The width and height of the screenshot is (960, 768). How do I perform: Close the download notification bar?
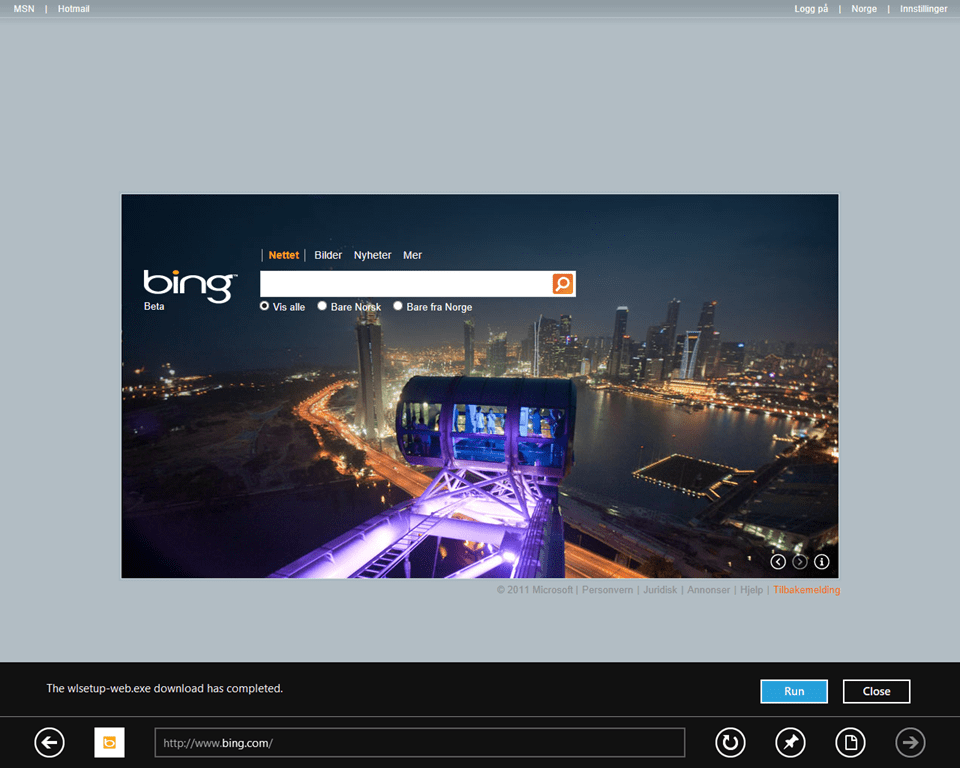click(876, 691)
